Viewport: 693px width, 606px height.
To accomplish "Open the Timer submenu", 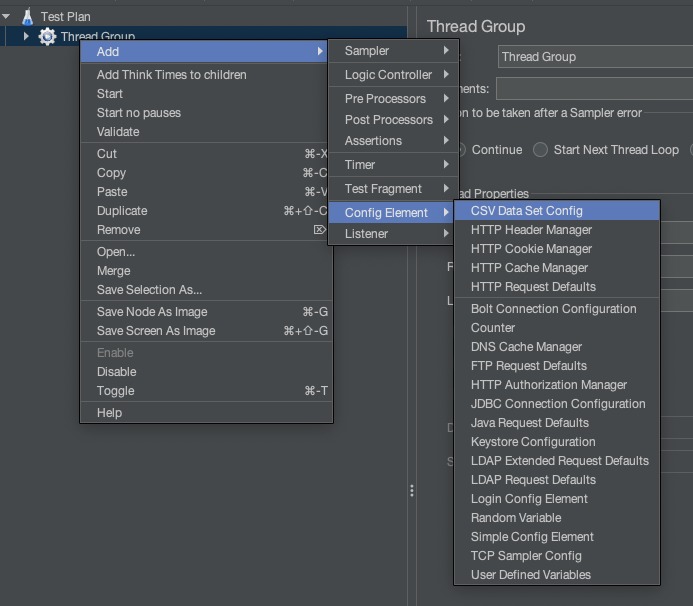I will [393, 165].
